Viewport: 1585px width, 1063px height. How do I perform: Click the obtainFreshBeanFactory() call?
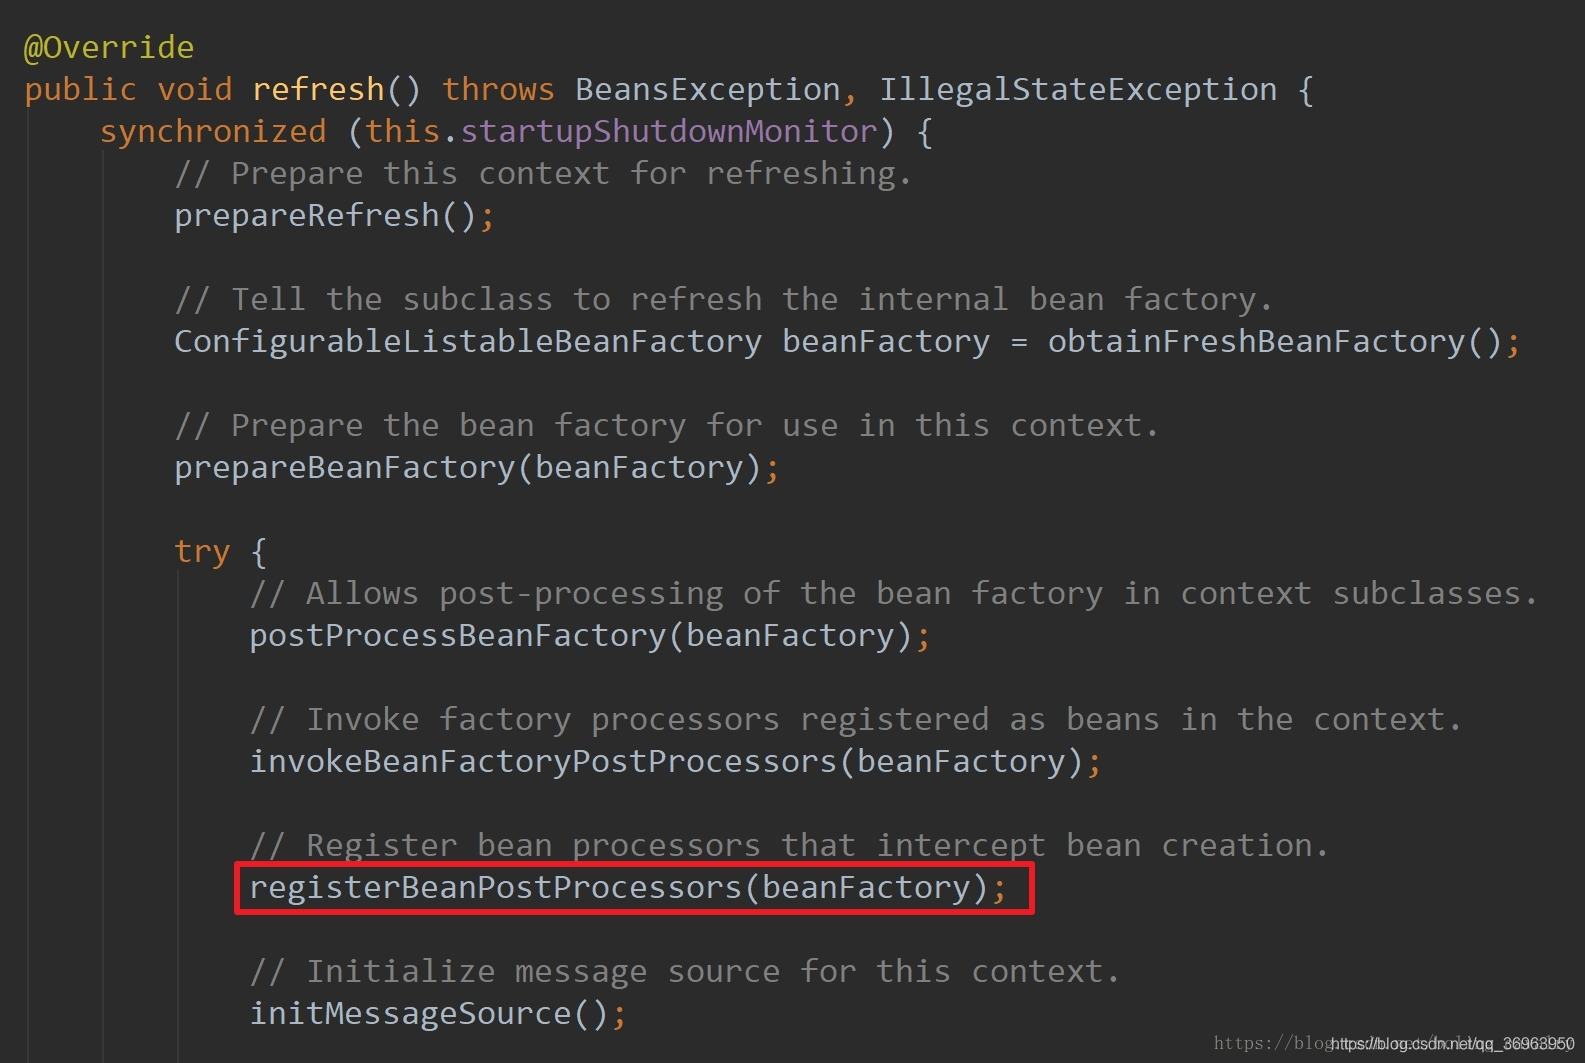[1275, 341]
